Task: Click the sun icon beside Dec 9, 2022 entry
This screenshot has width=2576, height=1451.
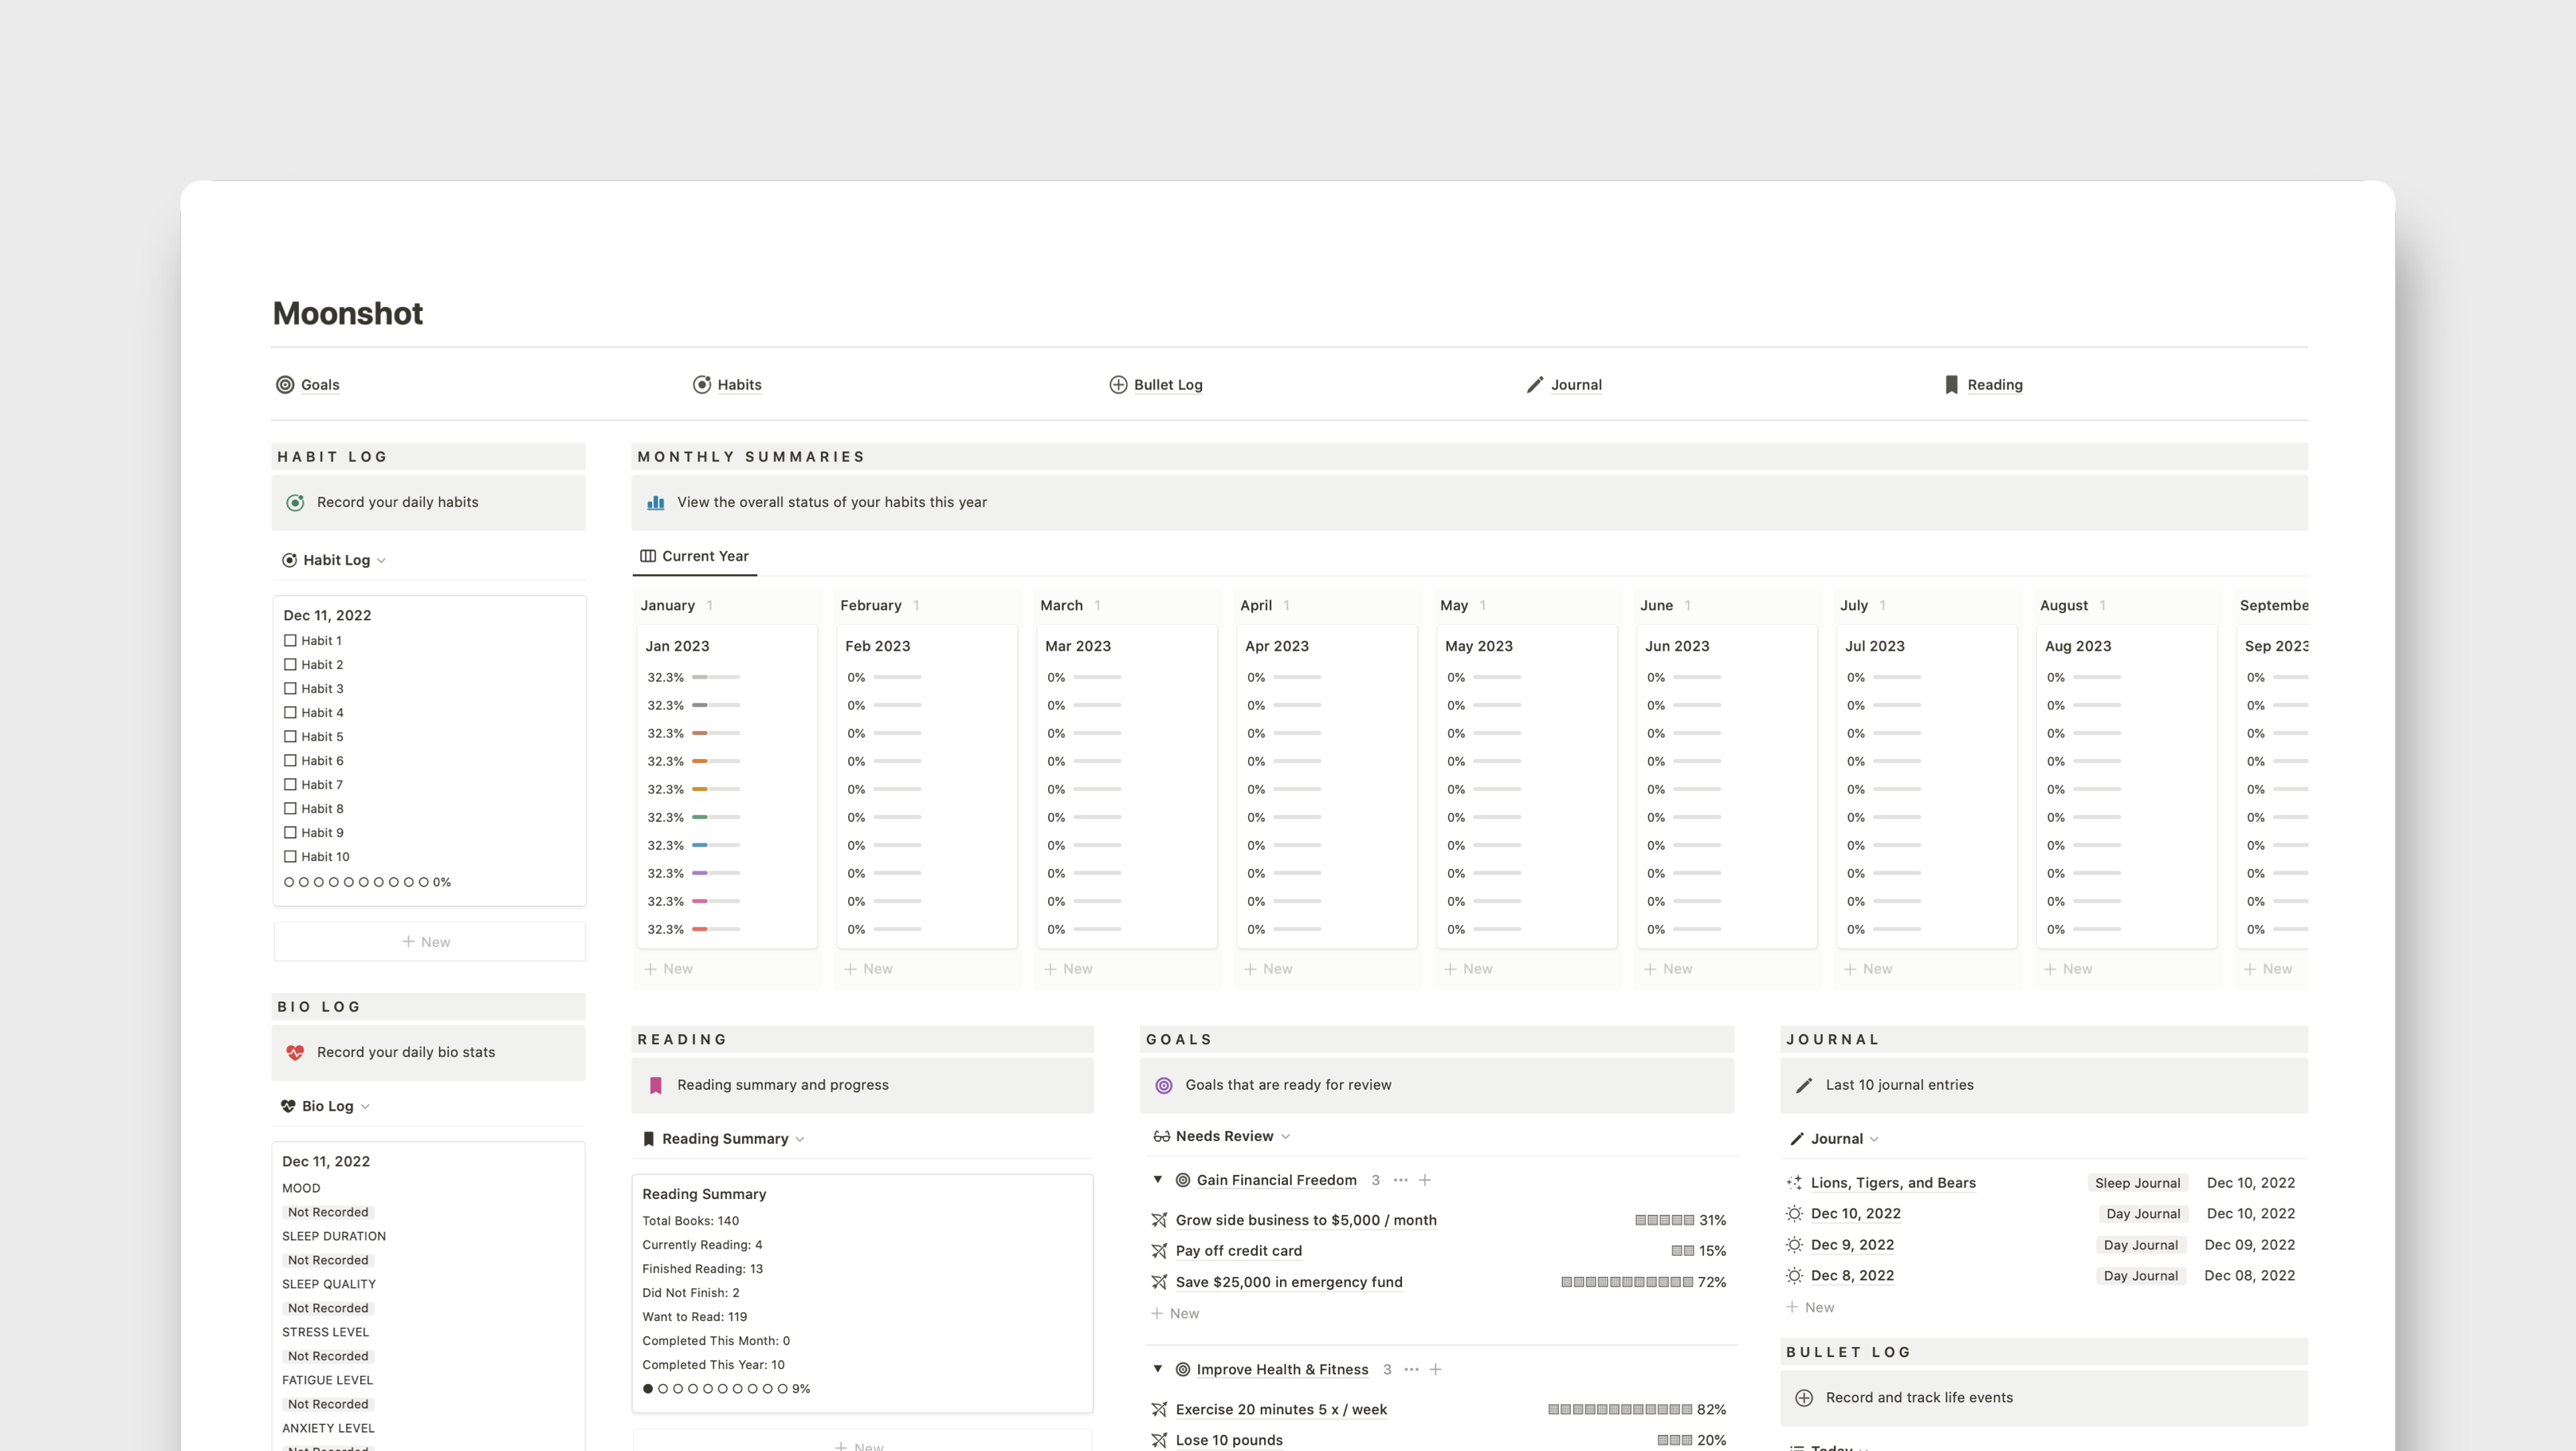Action: click(x=1794, y=1245)
